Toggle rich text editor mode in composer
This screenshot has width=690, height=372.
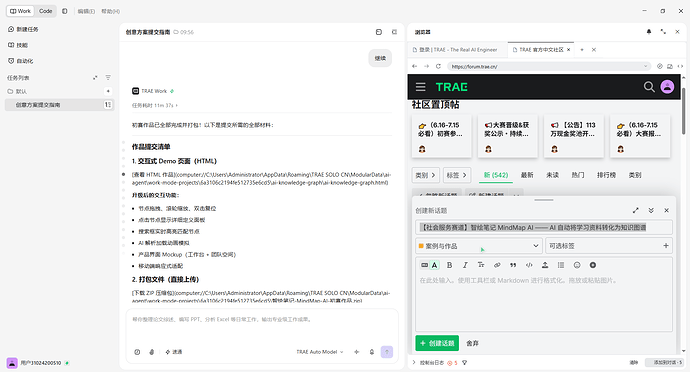[425, 265]
